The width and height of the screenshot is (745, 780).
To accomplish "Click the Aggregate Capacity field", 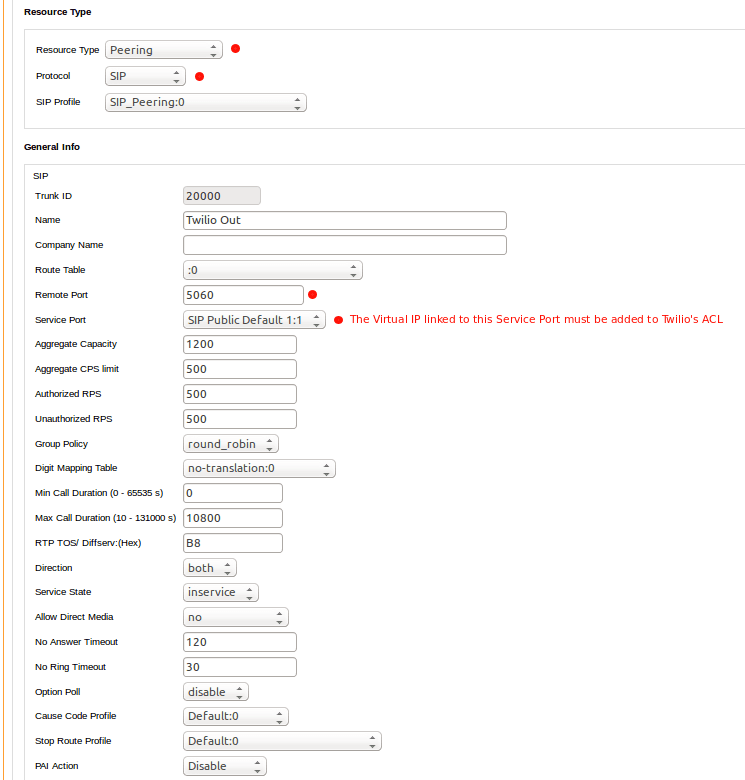I will [x=240, y=344].
